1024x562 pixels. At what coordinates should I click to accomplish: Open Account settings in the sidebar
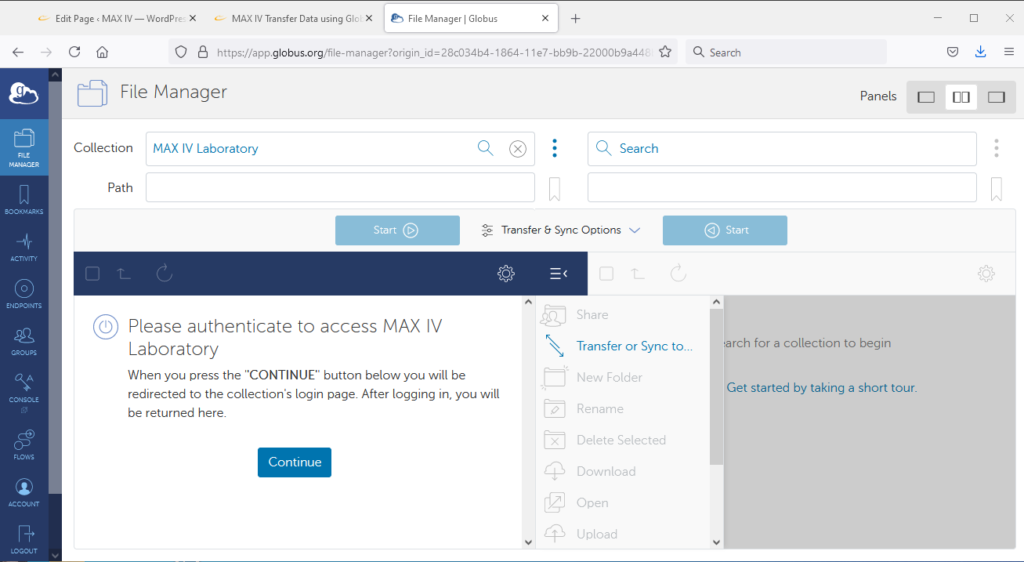click(x=24, y=493)
